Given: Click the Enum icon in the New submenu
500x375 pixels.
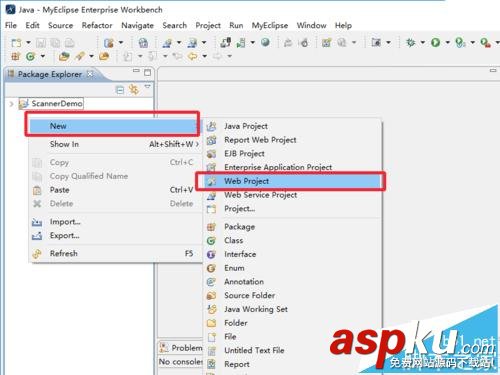Looking at the screenshot, I should [x=211, y=268].
